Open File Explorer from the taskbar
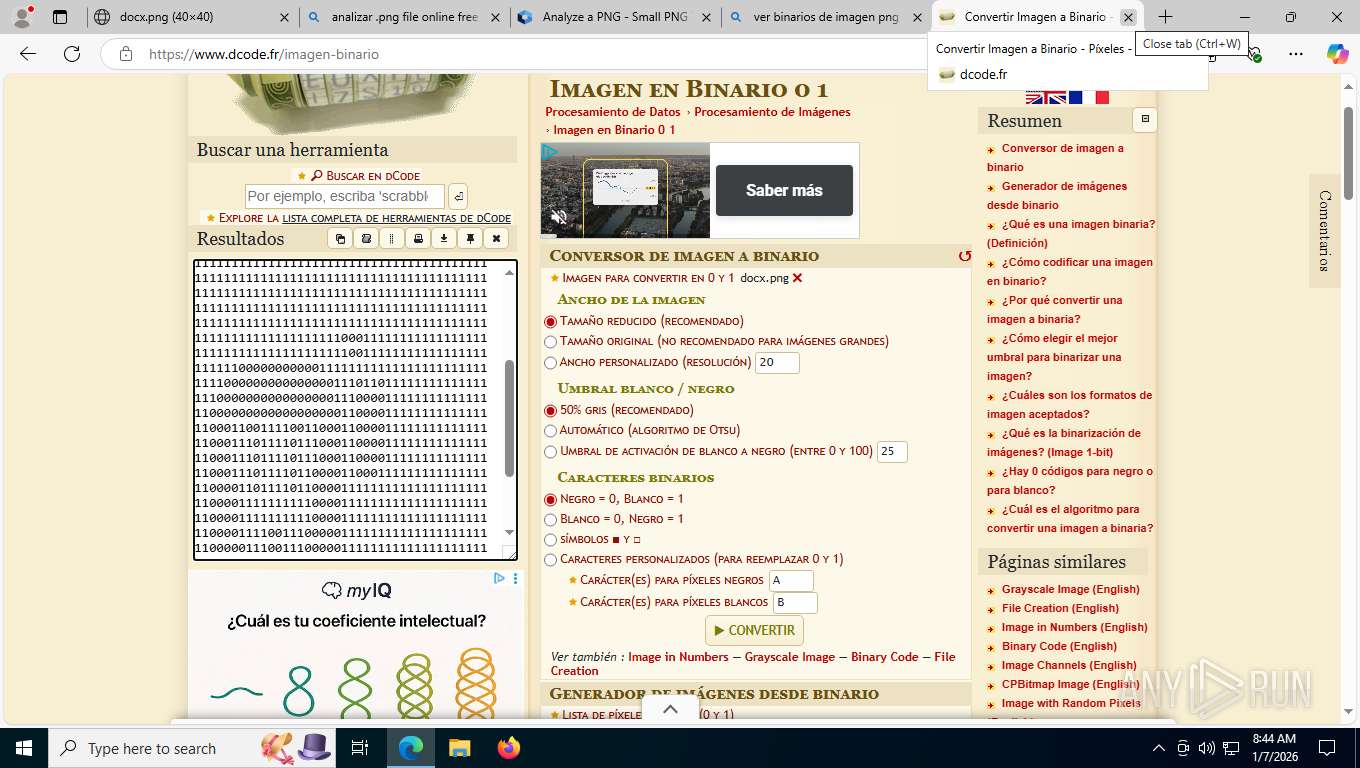 [459, 748]
